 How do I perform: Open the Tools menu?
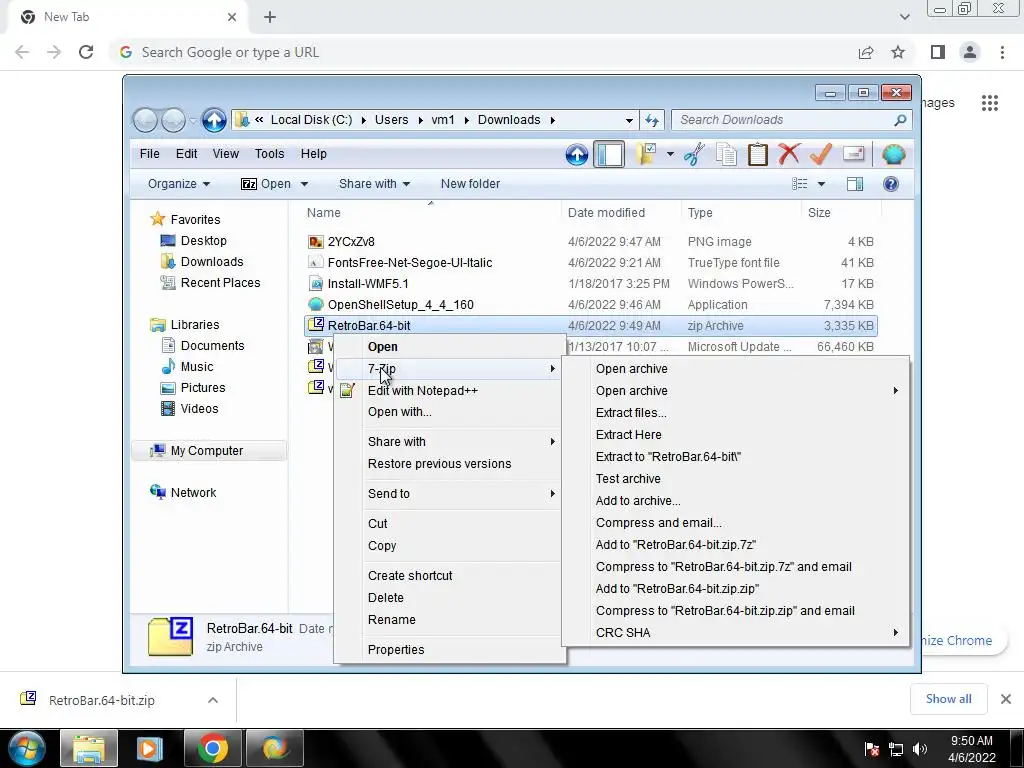click(269, 154)
